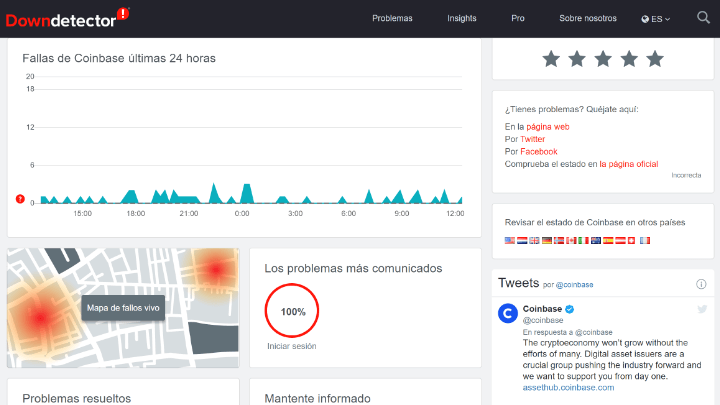Select the Austria flag
The height and width of the screenshot is (405, 720).
(x=620, y=240)
